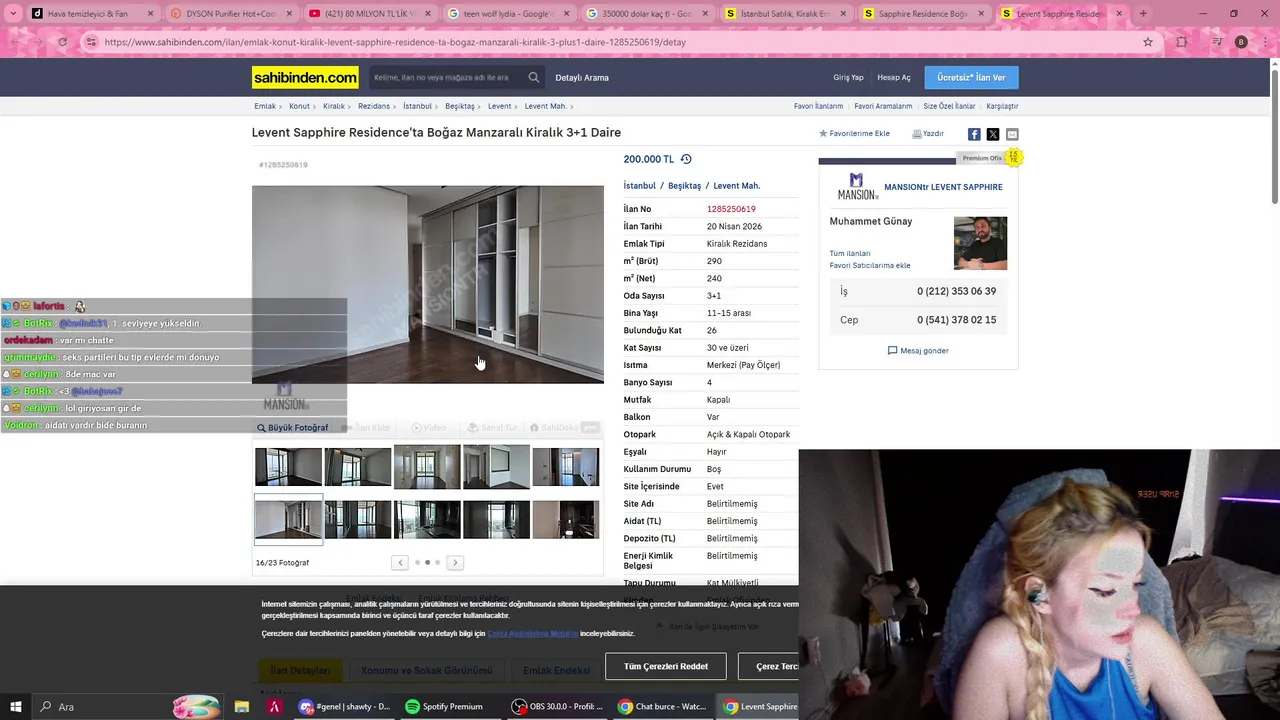Click Giriş Yap link
The width and height of the screenshot is (1280, 720).
[848, 77]
